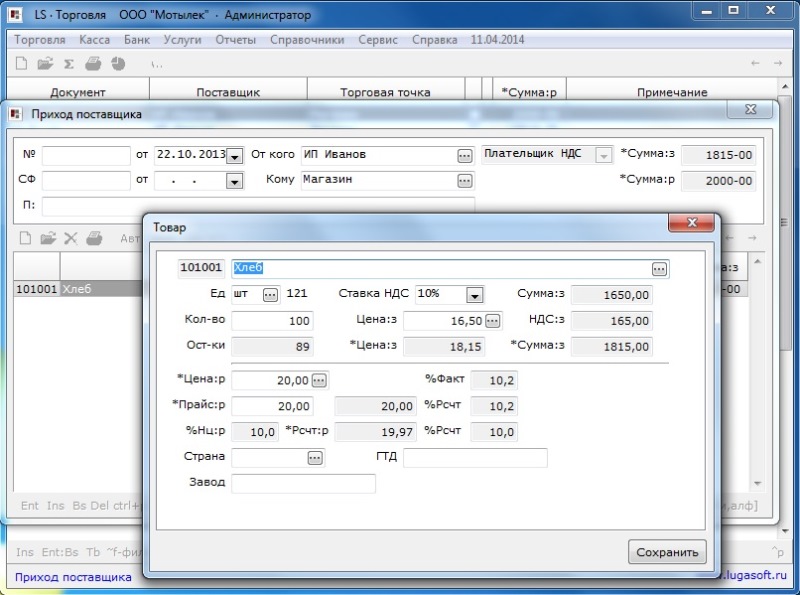This screenshot has width=800, height=595.
Task: Open the Услуги menu
Action: tap(182, 40)
